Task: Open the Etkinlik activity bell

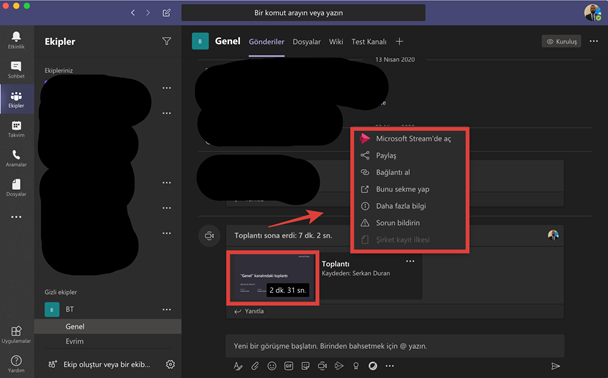Action: point(16,40)
